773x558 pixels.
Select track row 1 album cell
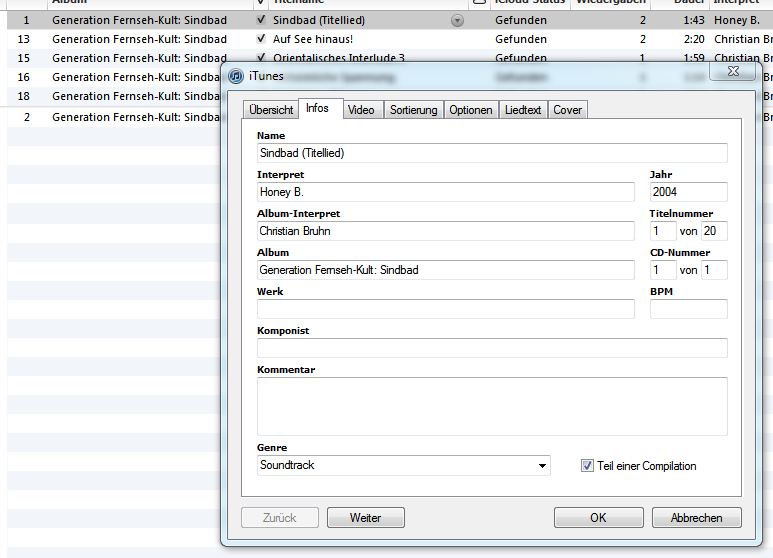pos(140,20)
